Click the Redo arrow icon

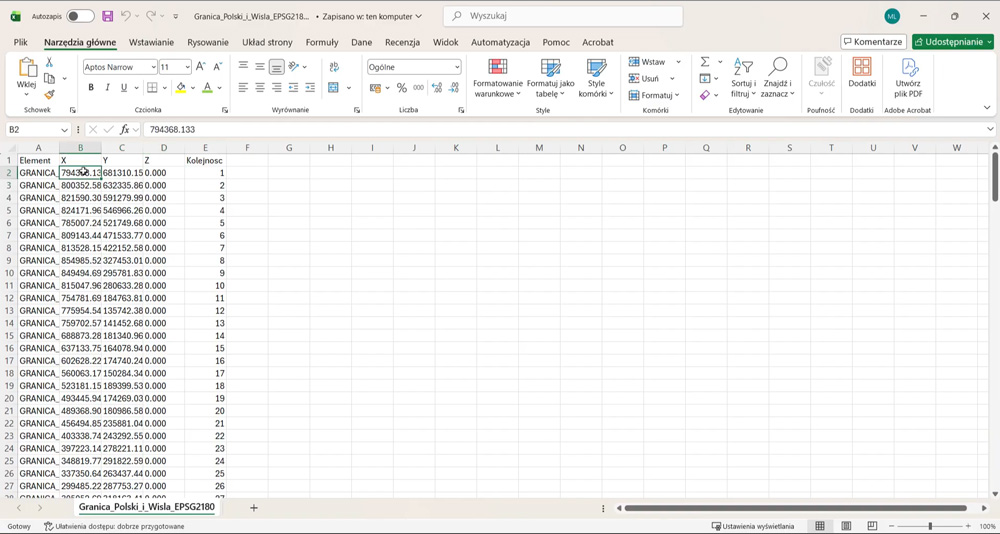coord(151,17)
